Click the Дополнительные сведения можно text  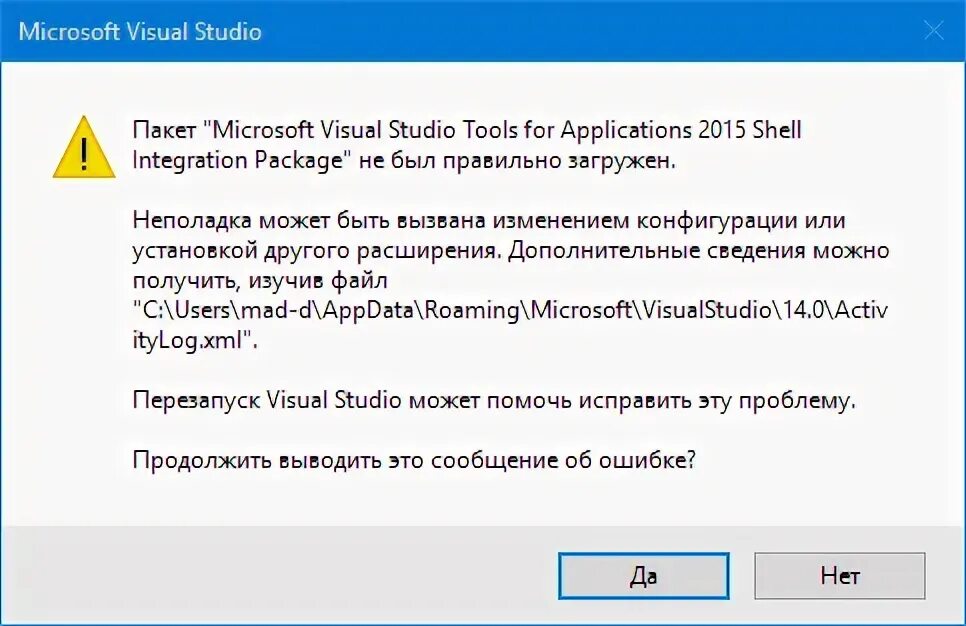pyautogui.click(x=699, y=251)
